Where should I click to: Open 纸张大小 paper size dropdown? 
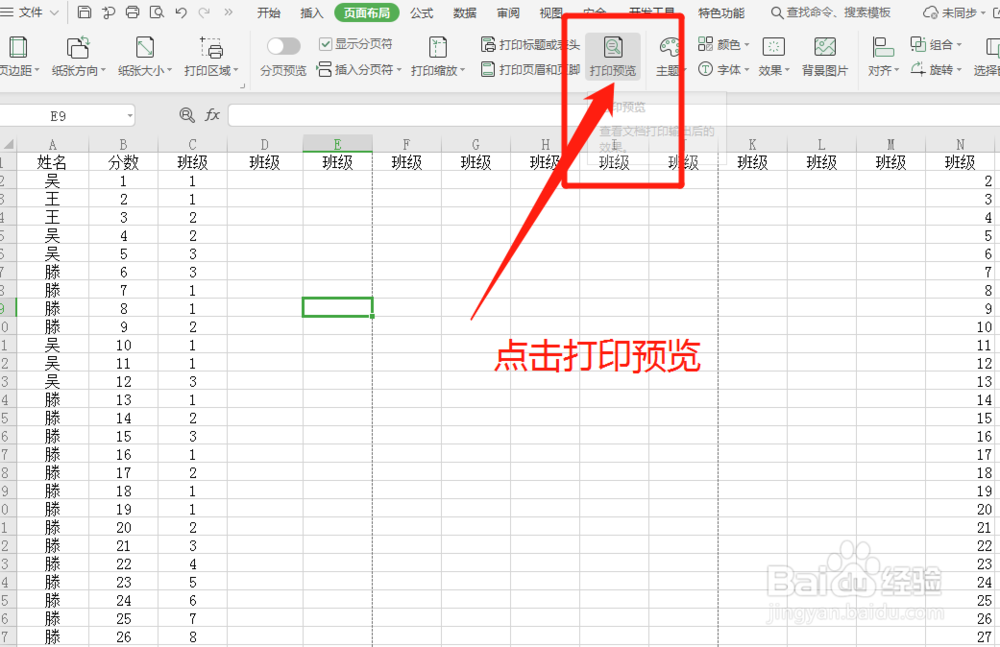click(x=145, y=57)
